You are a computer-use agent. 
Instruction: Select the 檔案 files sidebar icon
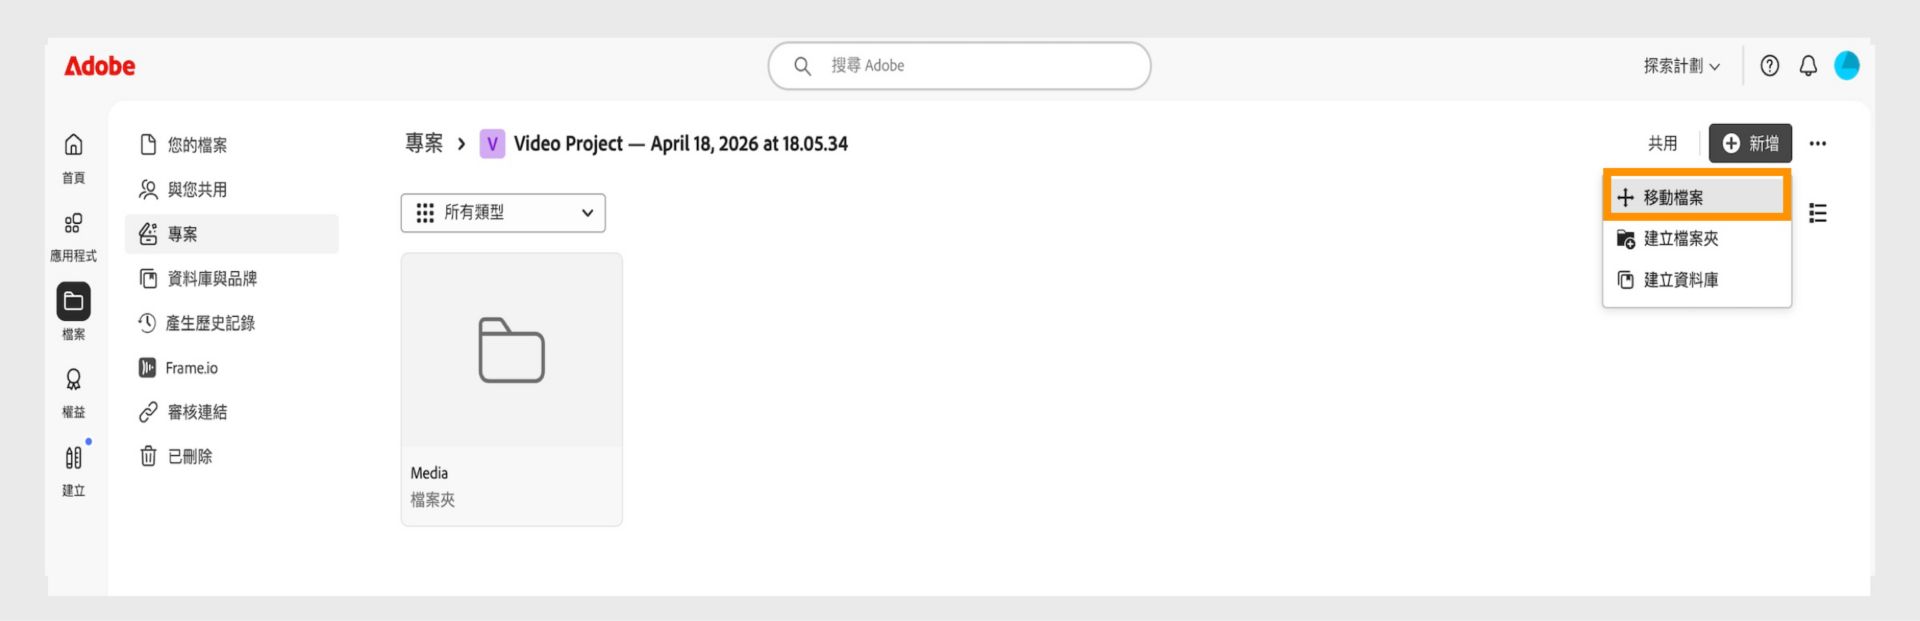pyautogui.click(x=73, y=301)
